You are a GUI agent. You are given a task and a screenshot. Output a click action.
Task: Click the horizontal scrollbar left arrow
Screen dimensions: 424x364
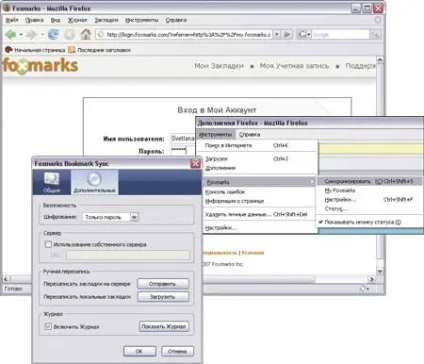6,279
